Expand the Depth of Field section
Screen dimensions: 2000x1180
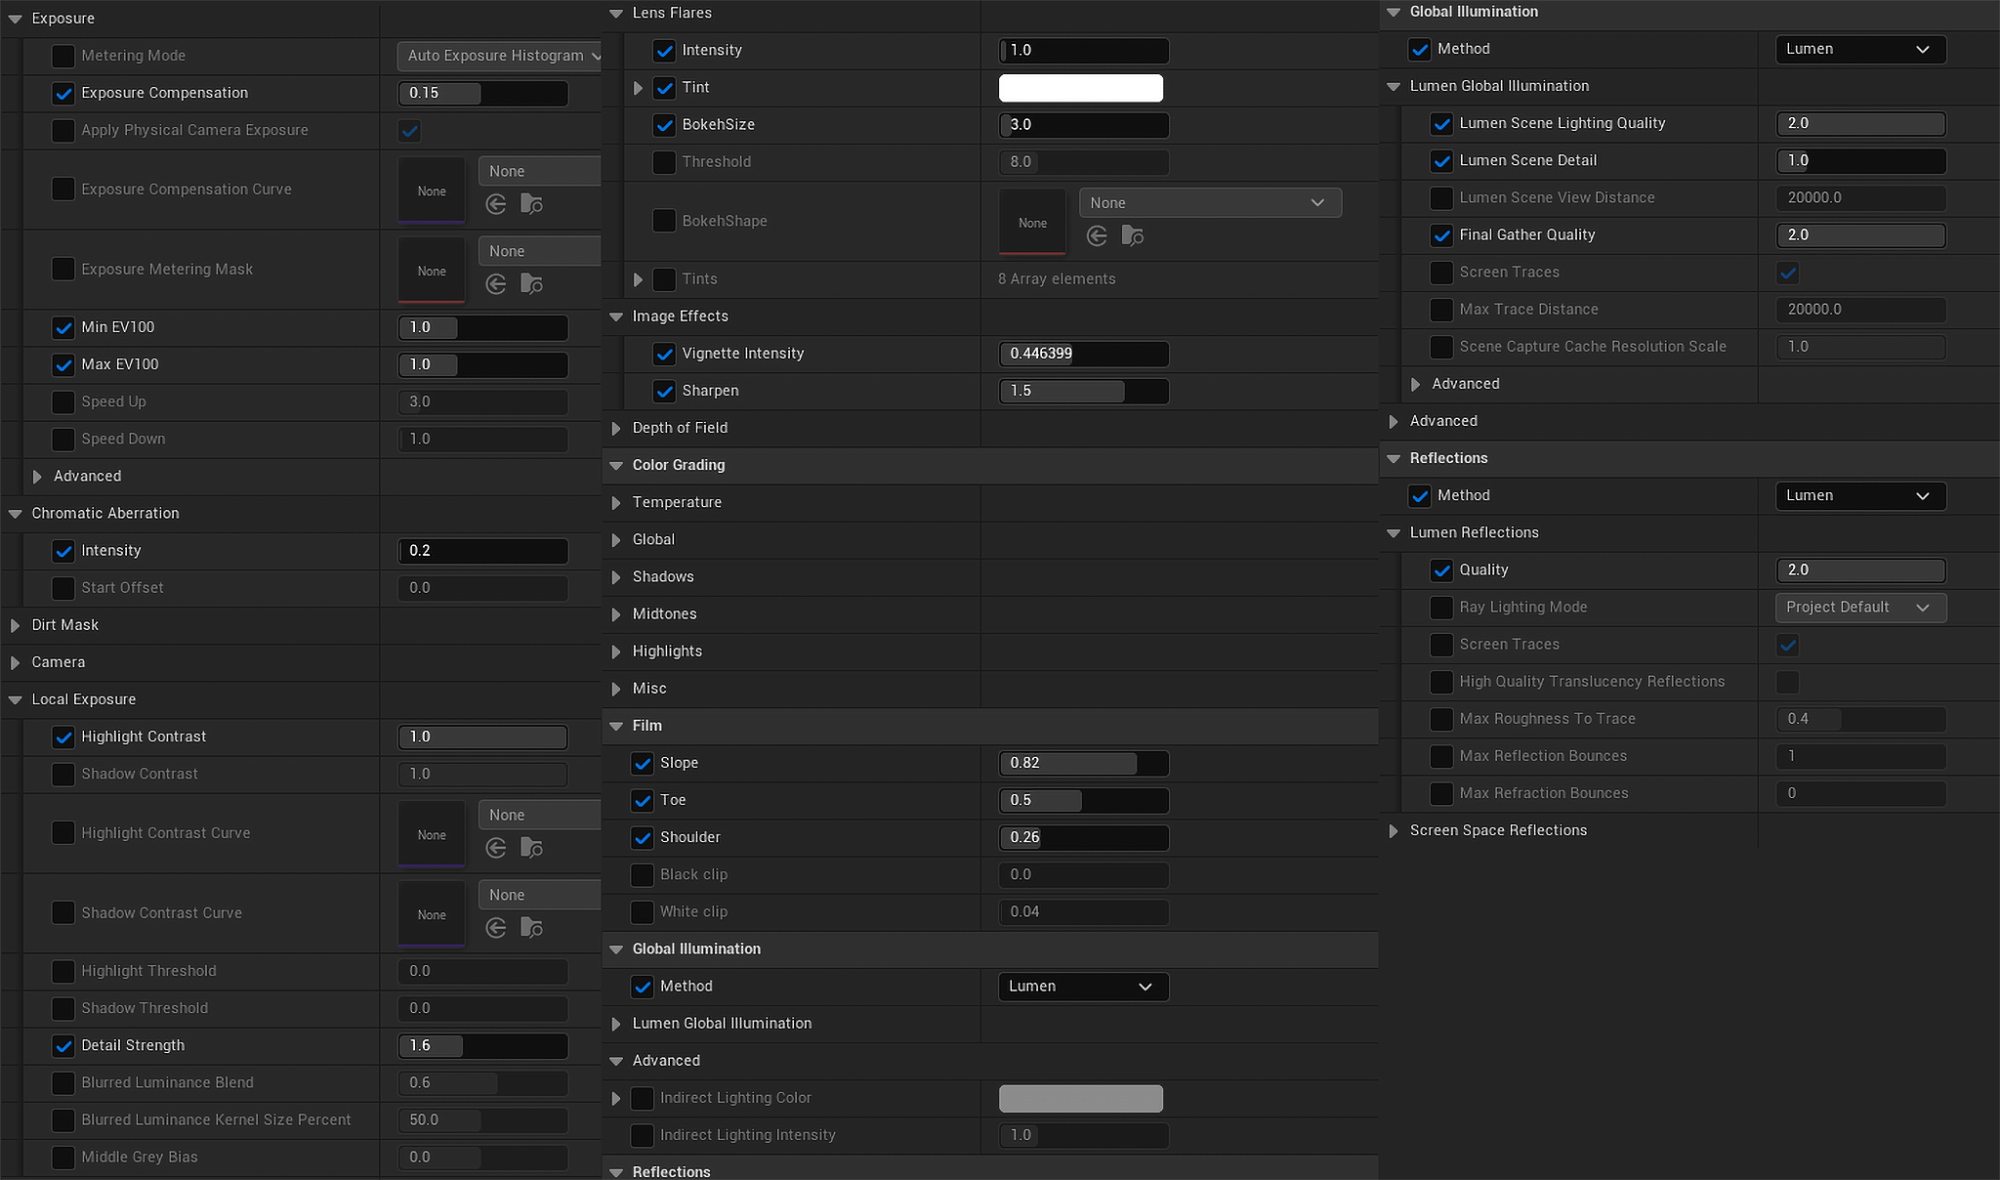click(x=617, y=428)
